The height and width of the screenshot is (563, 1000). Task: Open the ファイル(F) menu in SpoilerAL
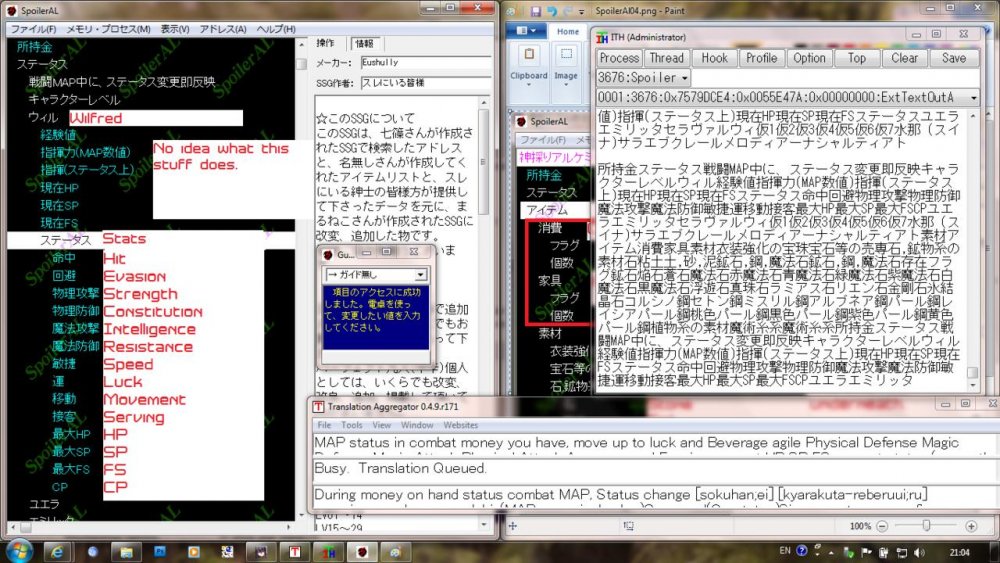tap(33, 29)
